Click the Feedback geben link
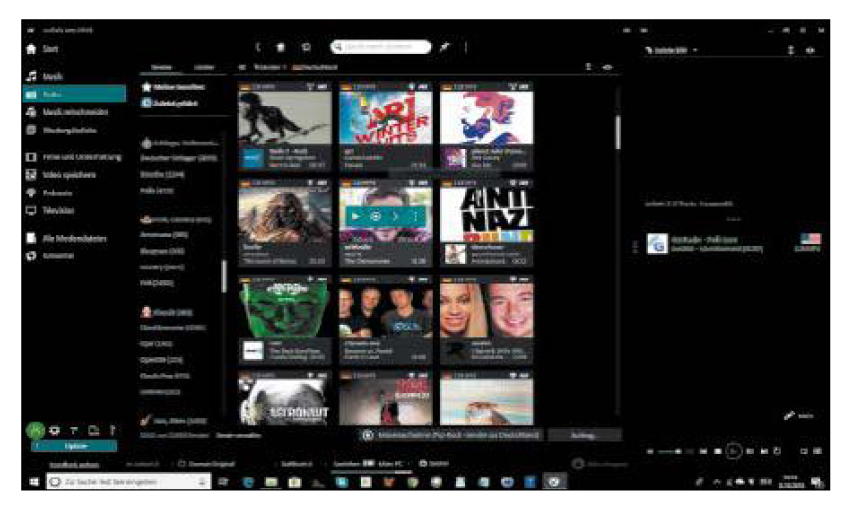The image size is (852, 510). 74,465
